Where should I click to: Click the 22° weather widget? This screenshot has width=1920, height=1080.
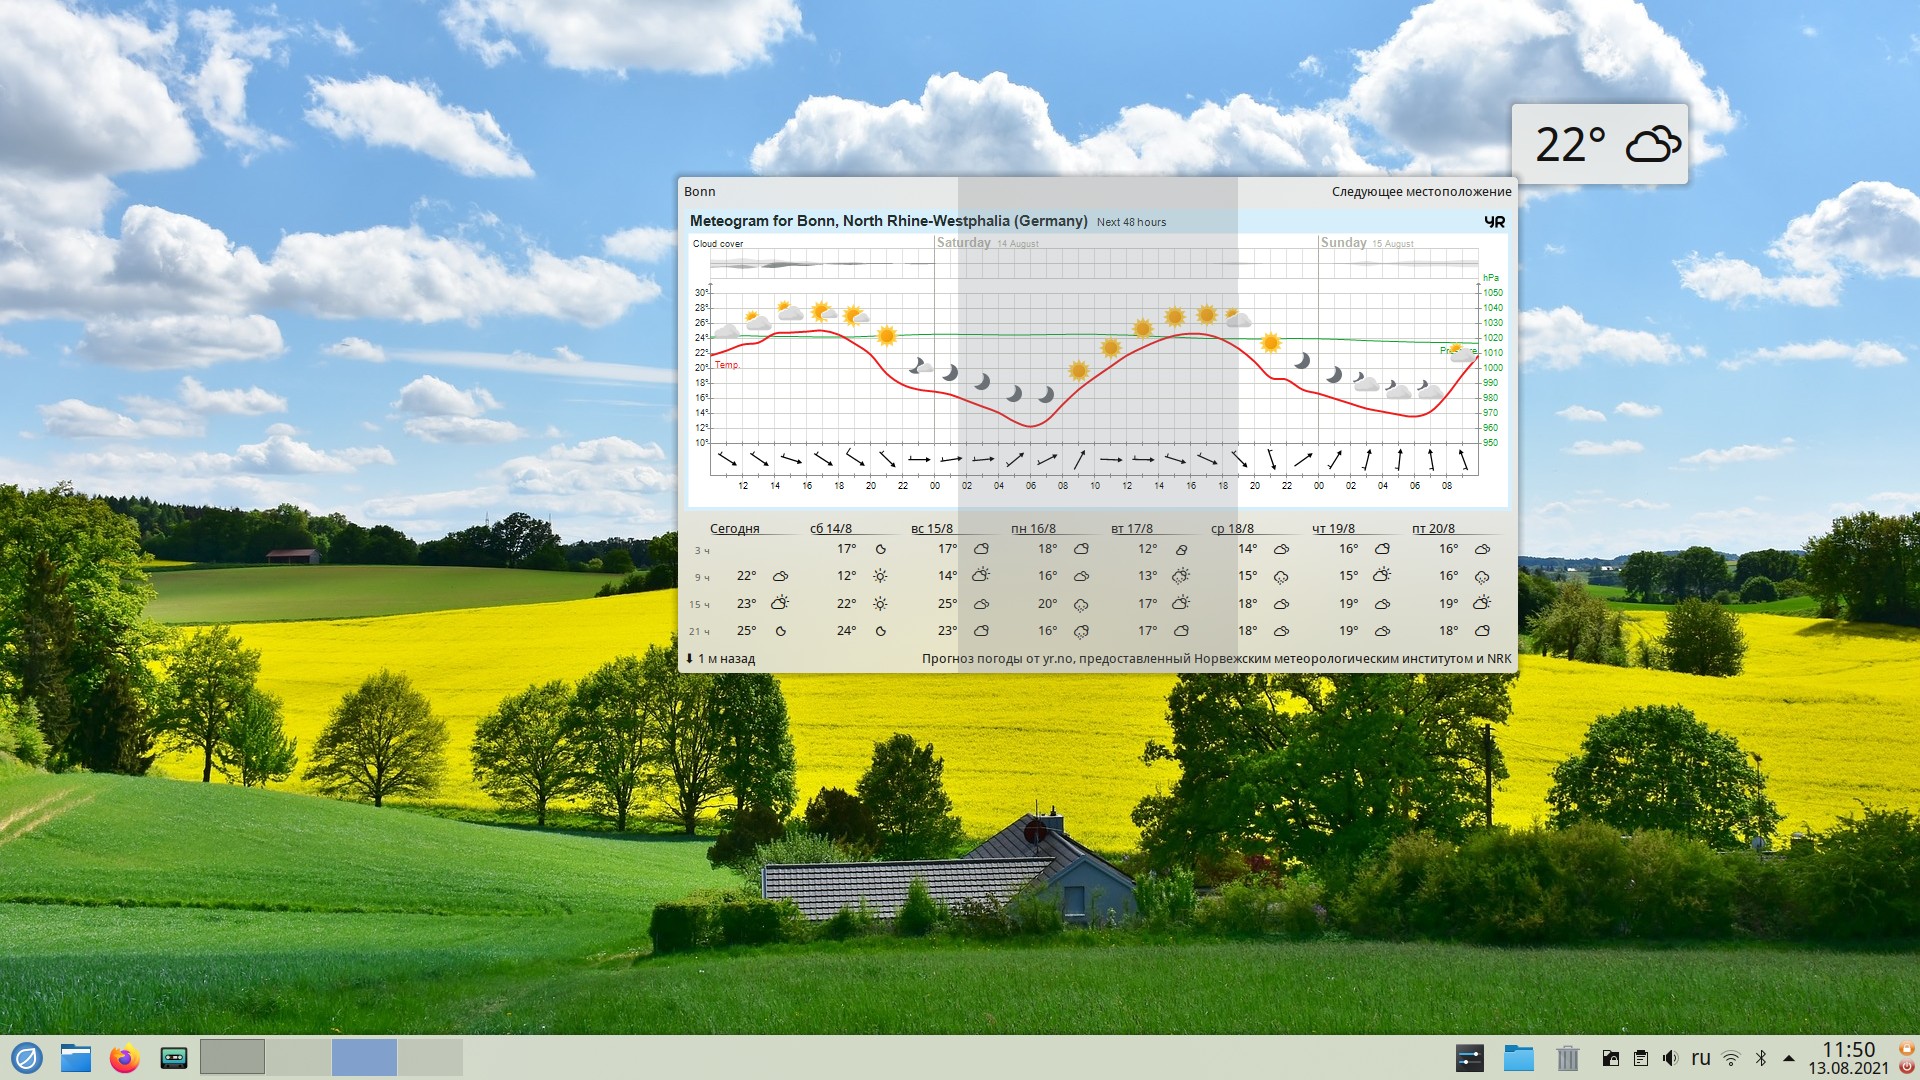tap(1599, 145)
